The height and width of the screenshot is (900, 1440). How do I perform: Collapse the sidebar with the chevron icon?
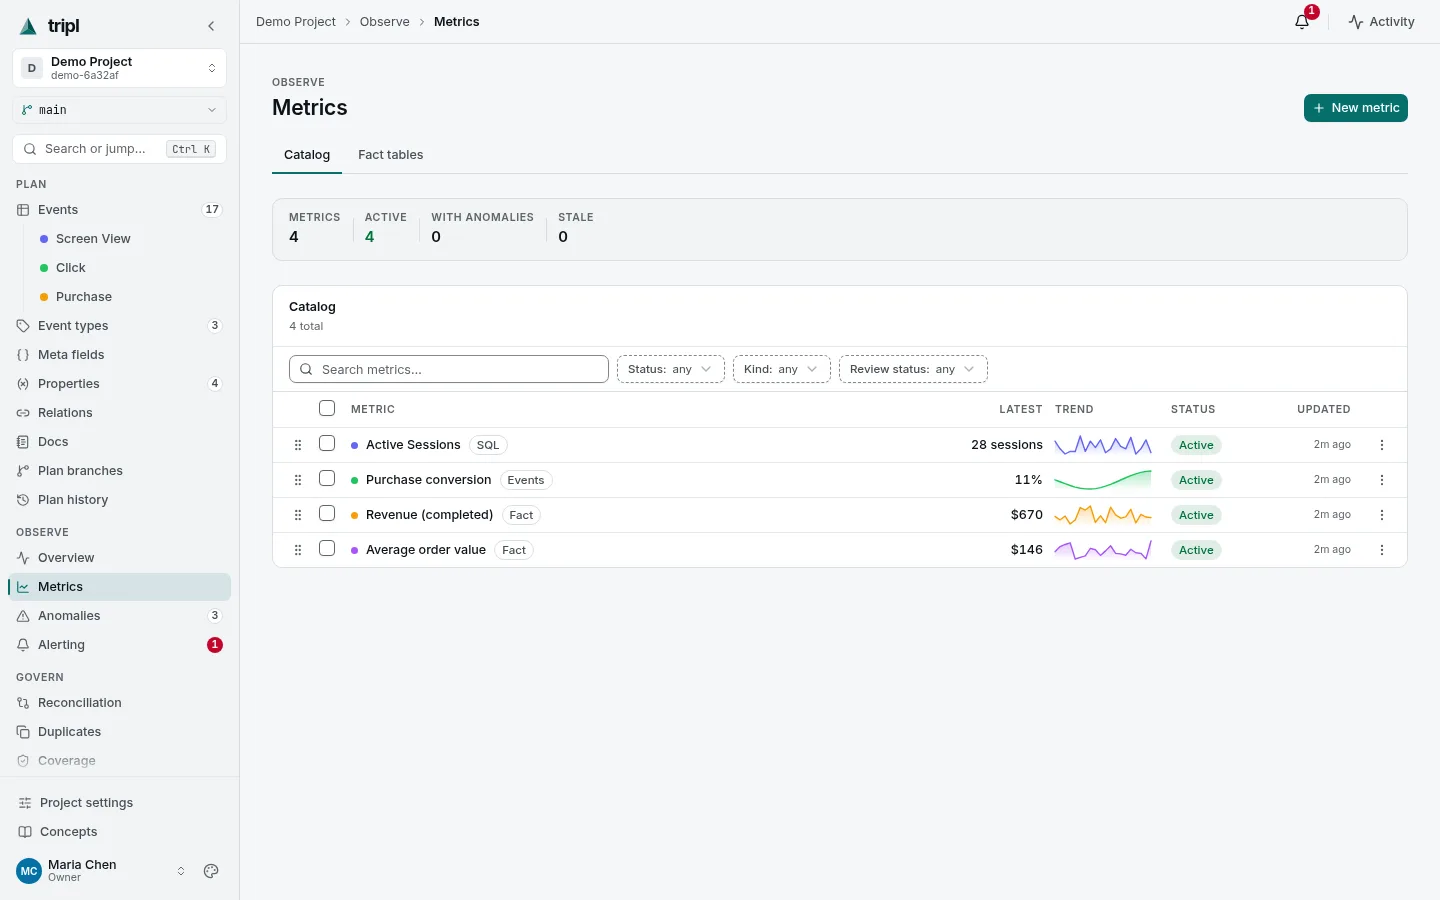[x=211, y=26]
